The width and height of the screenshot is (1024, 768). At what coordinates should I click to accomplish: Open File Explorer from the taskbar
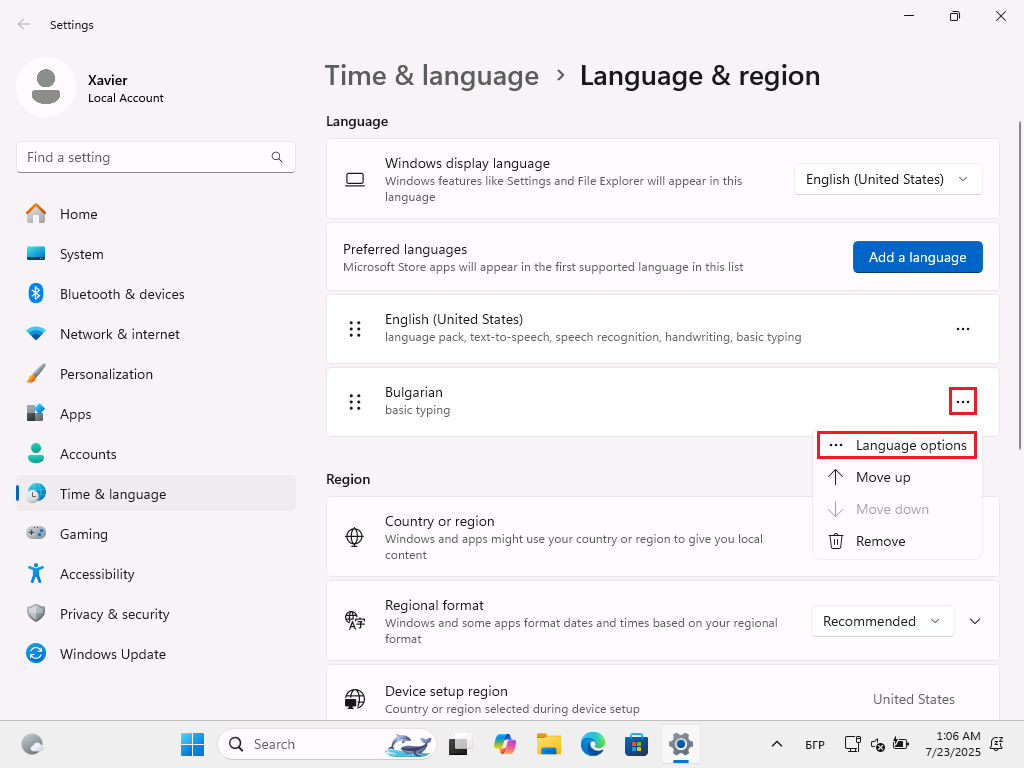click(549, 744)
